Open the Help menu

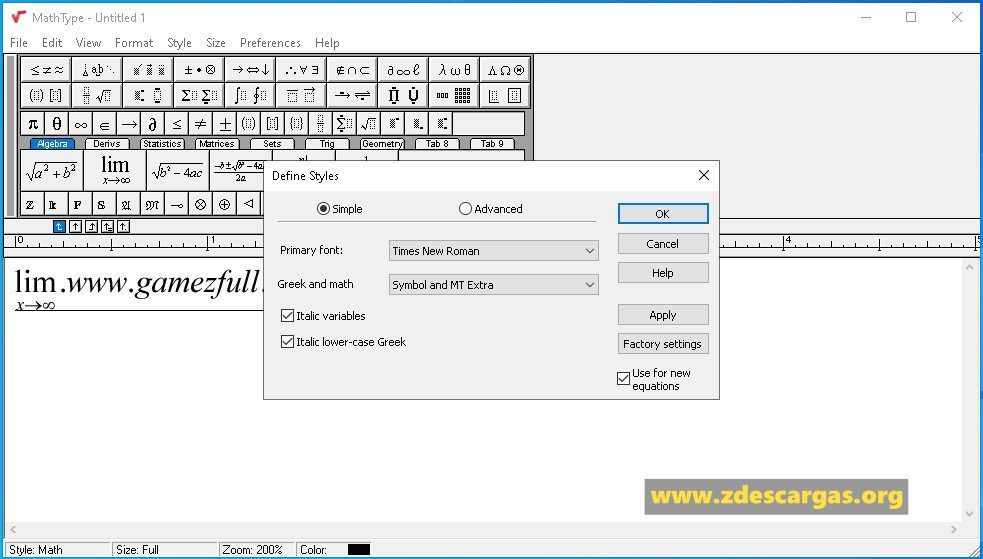coord(327,43)
